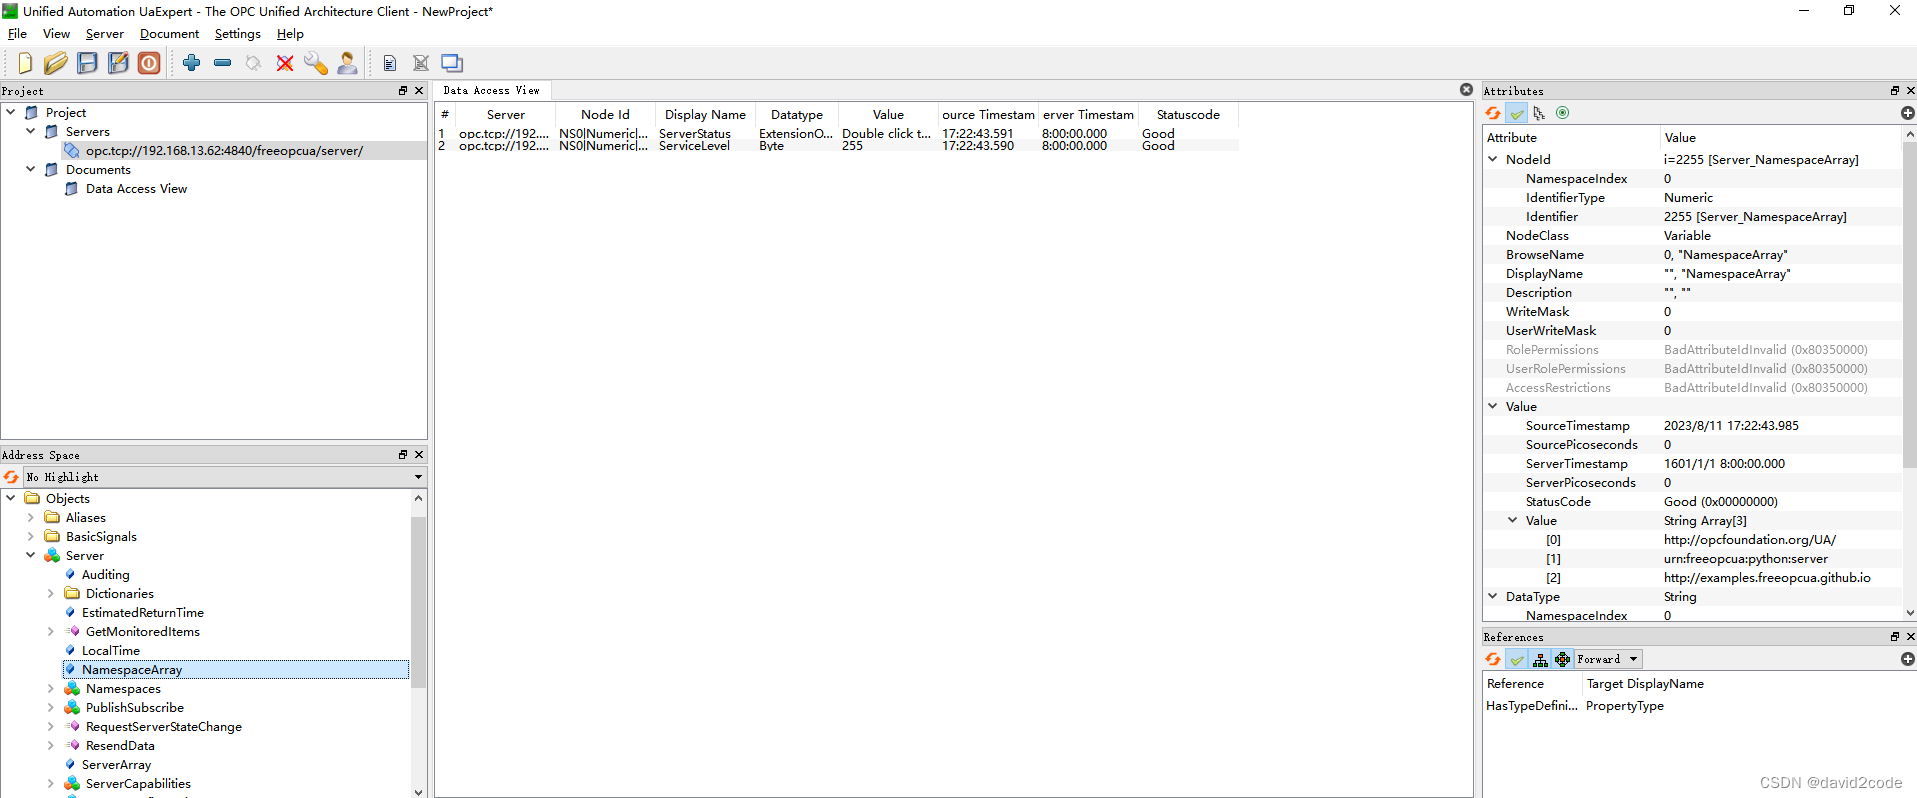Float the References panel with the undock icon

point(1894,637)
